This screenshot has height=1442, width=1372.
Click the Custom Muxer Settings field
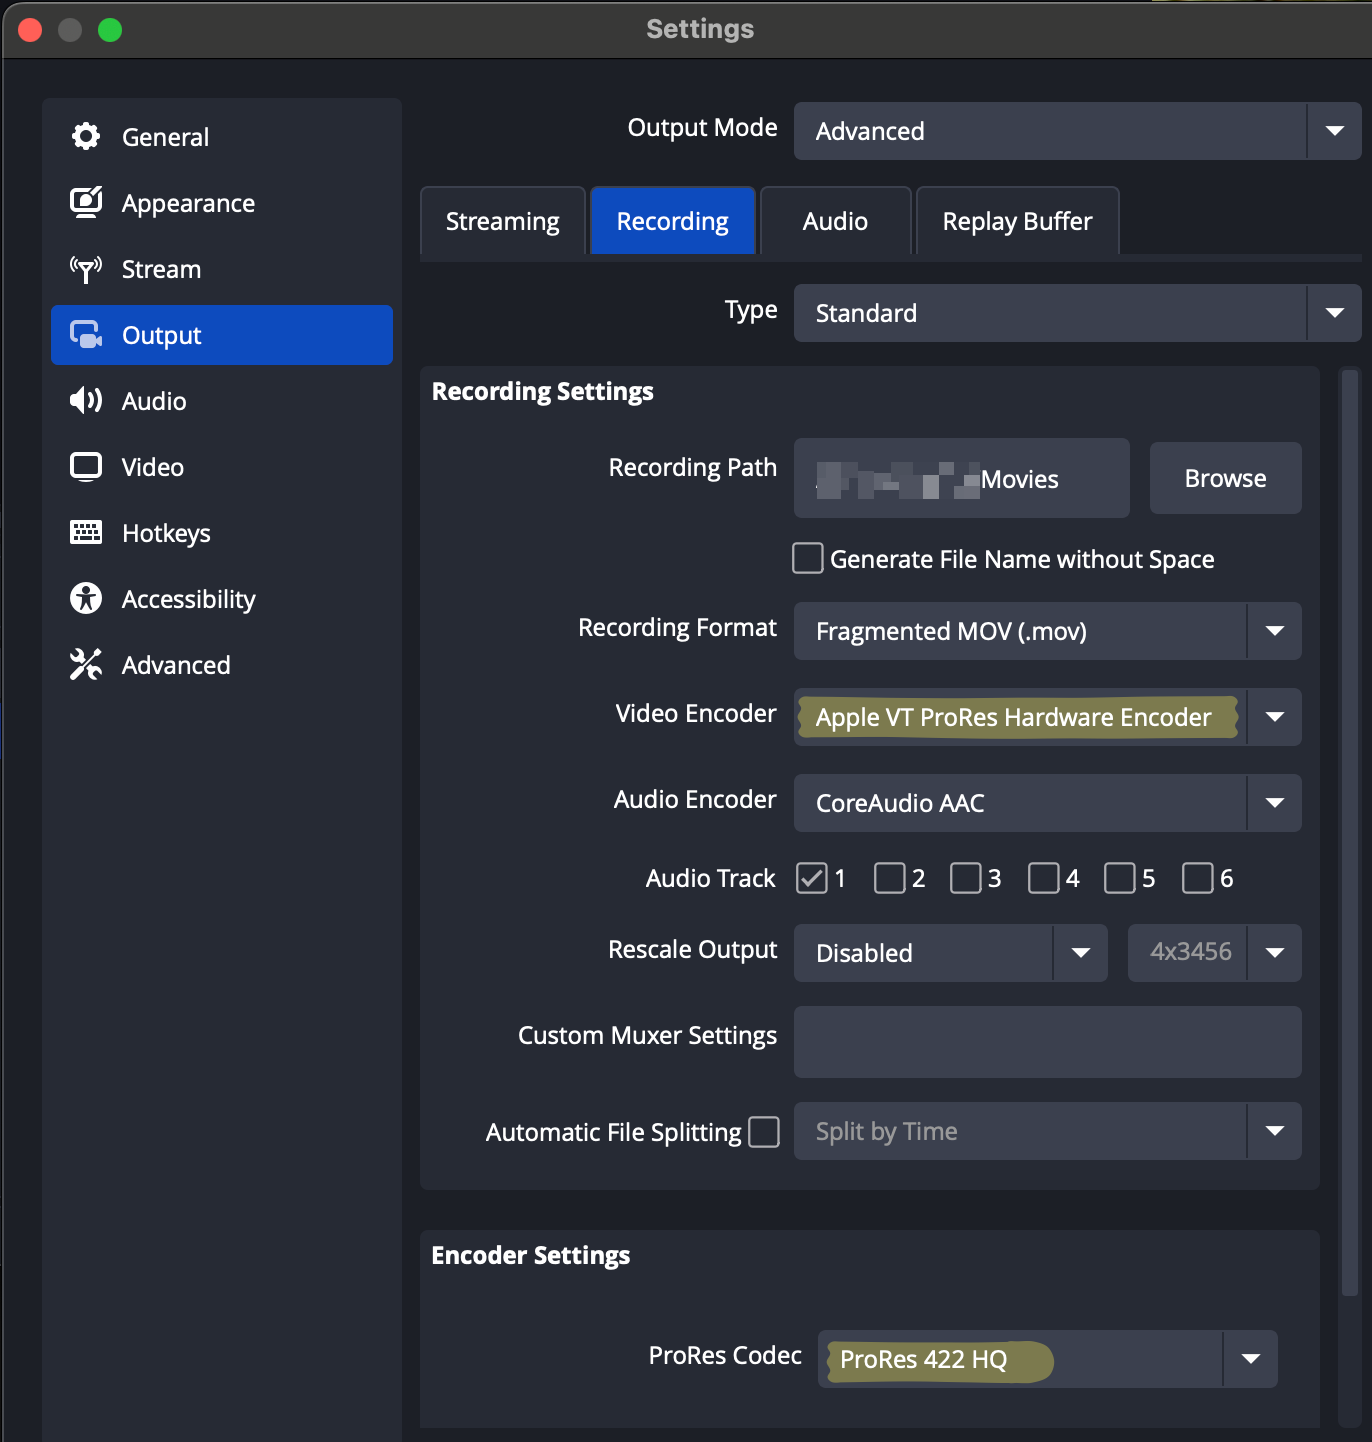click(x=1047, y=1042)
